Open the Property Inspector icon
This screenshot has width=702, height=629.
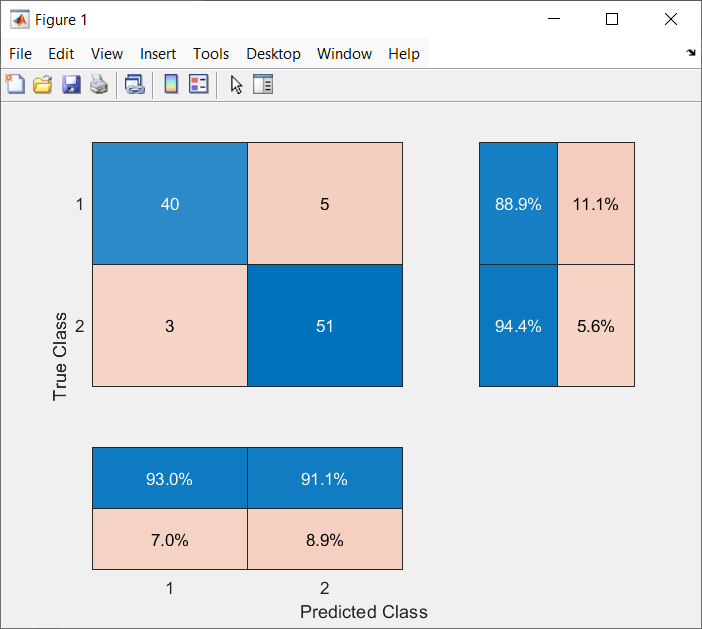[x=263, y=84]
